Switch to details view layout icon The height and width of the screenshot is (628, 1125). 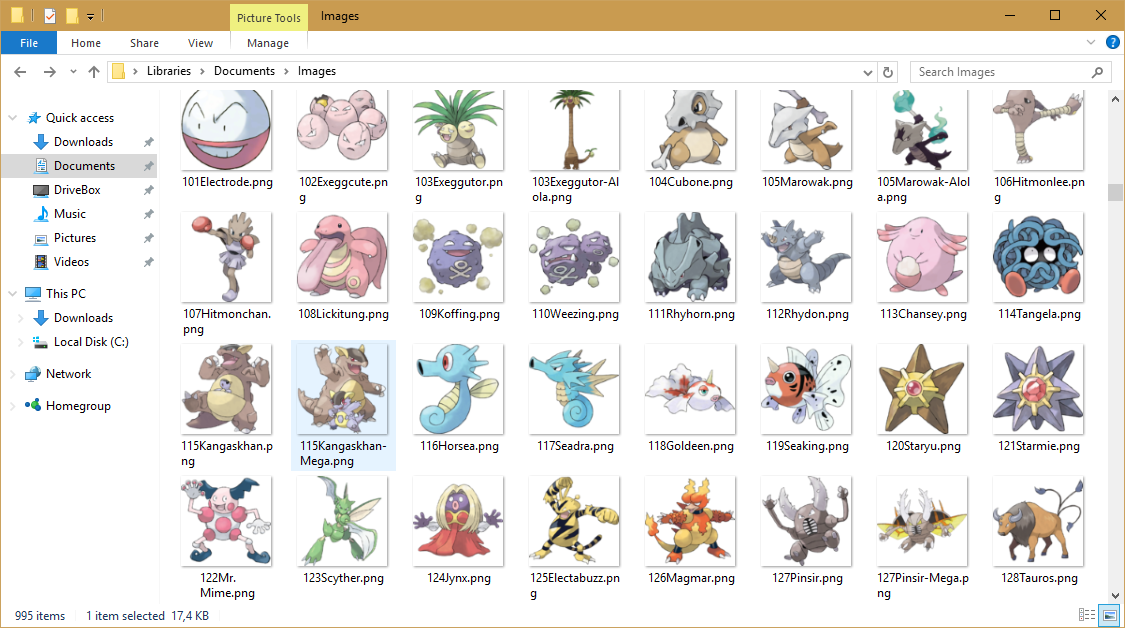click(1087, 615)
